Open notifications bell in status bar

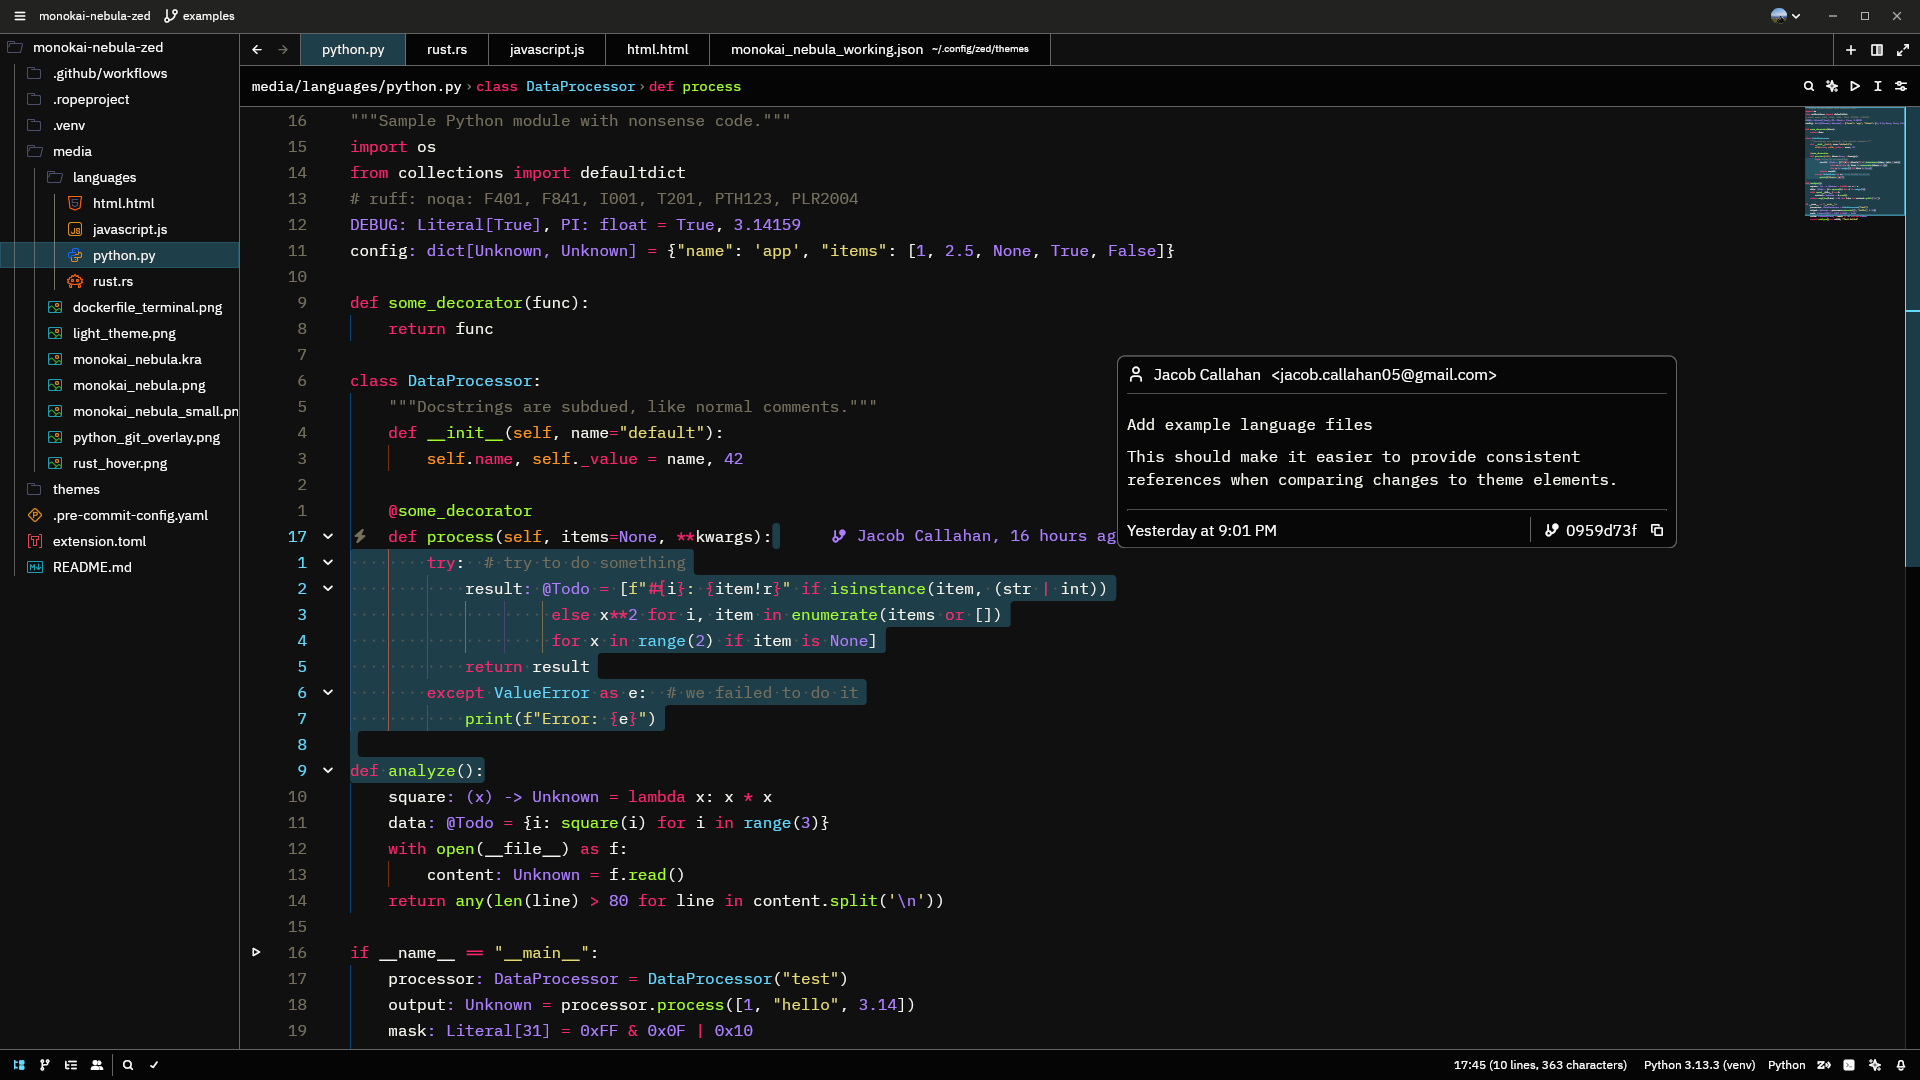tap(1901, 1065)
